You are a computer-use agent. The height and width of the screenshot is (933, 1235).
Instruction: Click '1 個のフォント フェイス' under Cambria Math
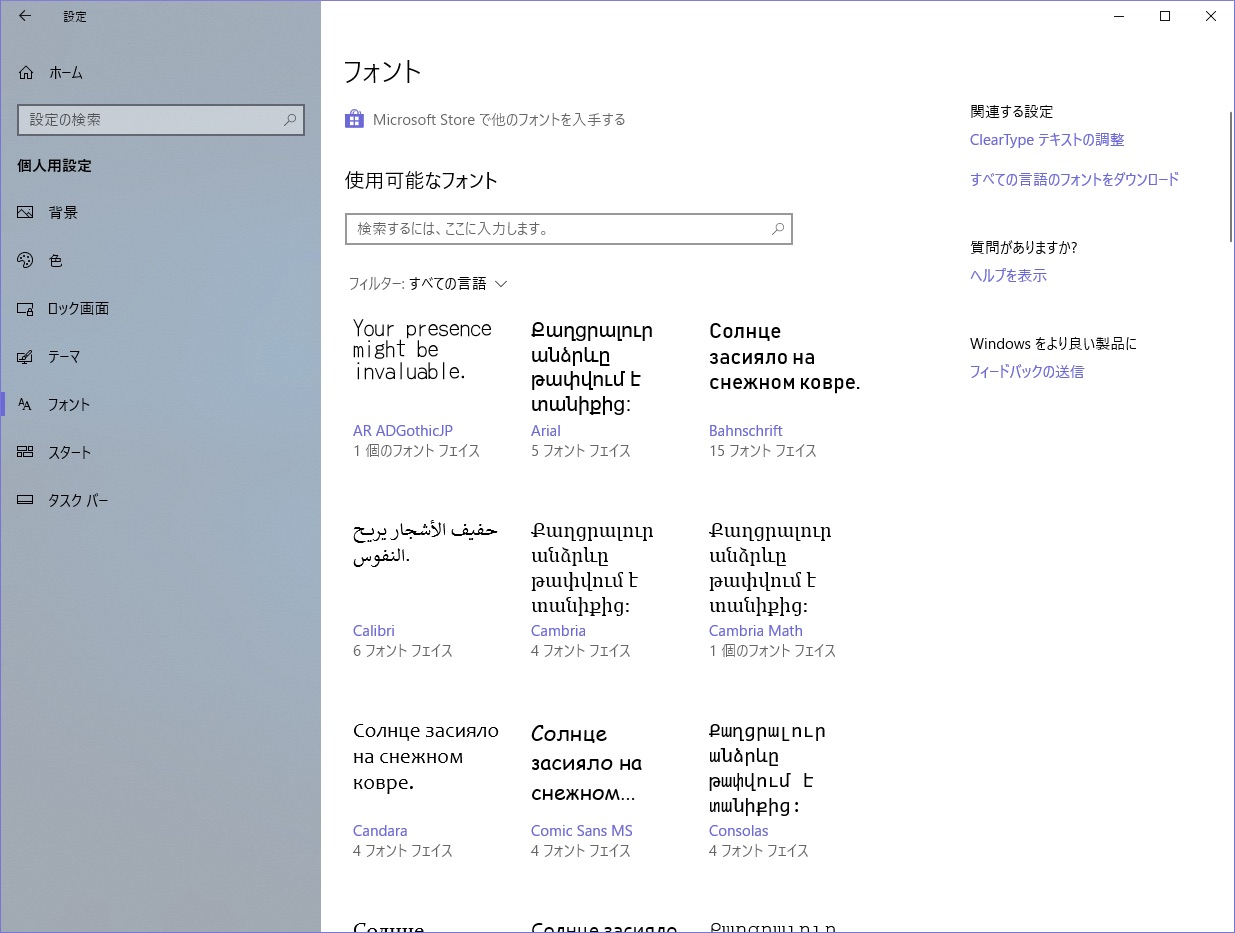point(773,651)
